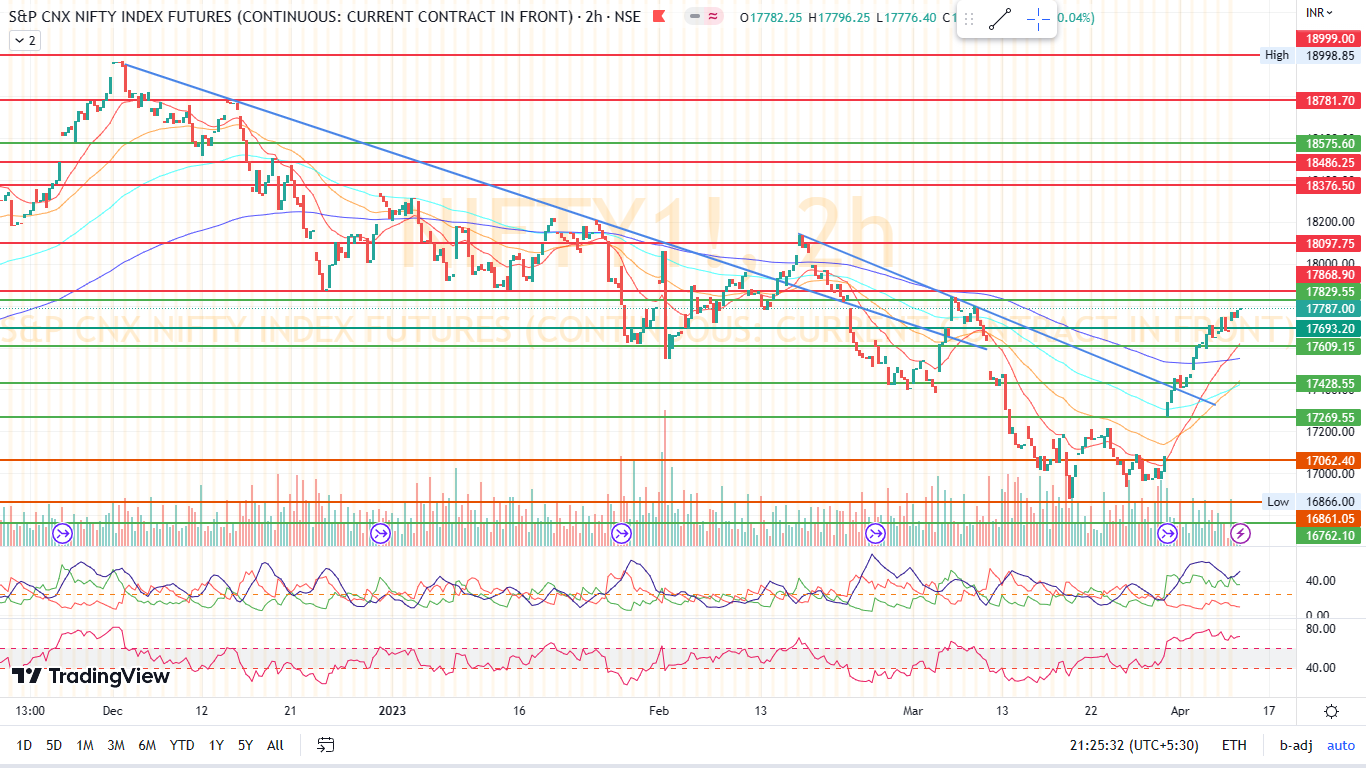Click the dash icon in the symbol status pill
This screenshot has height=768, width=1366.
(695, 17)
